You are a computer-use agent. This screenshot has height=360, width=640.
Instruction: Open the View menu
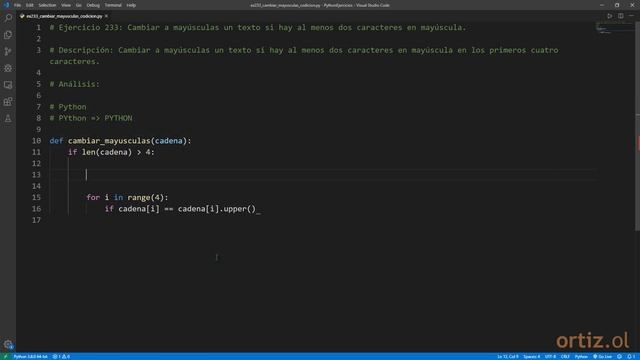[66, 5]
